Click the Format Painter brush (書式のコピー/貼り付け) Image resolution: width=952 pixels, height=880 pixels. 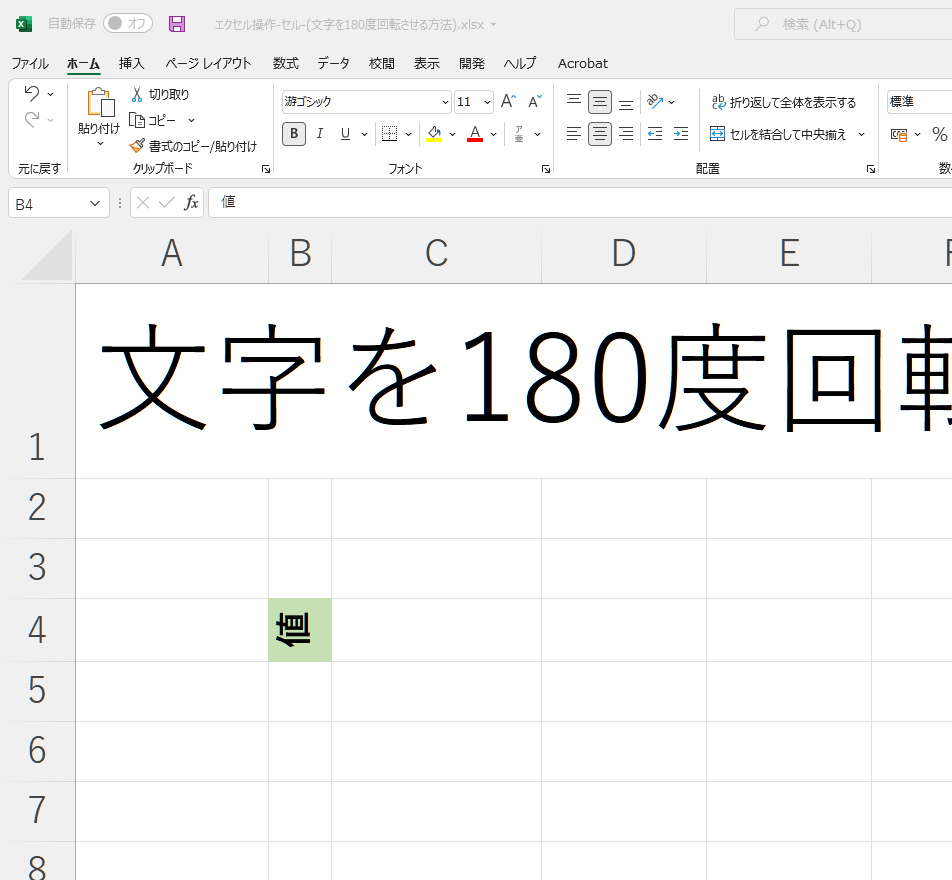click(193, 146)
